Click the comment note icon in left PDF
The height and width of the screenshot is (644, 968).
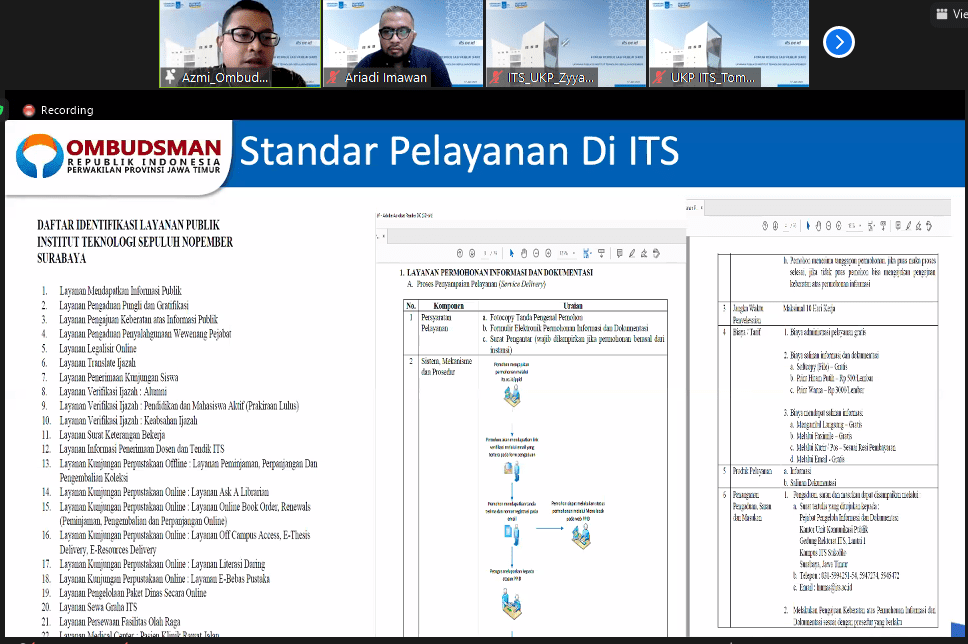(620, 253)
